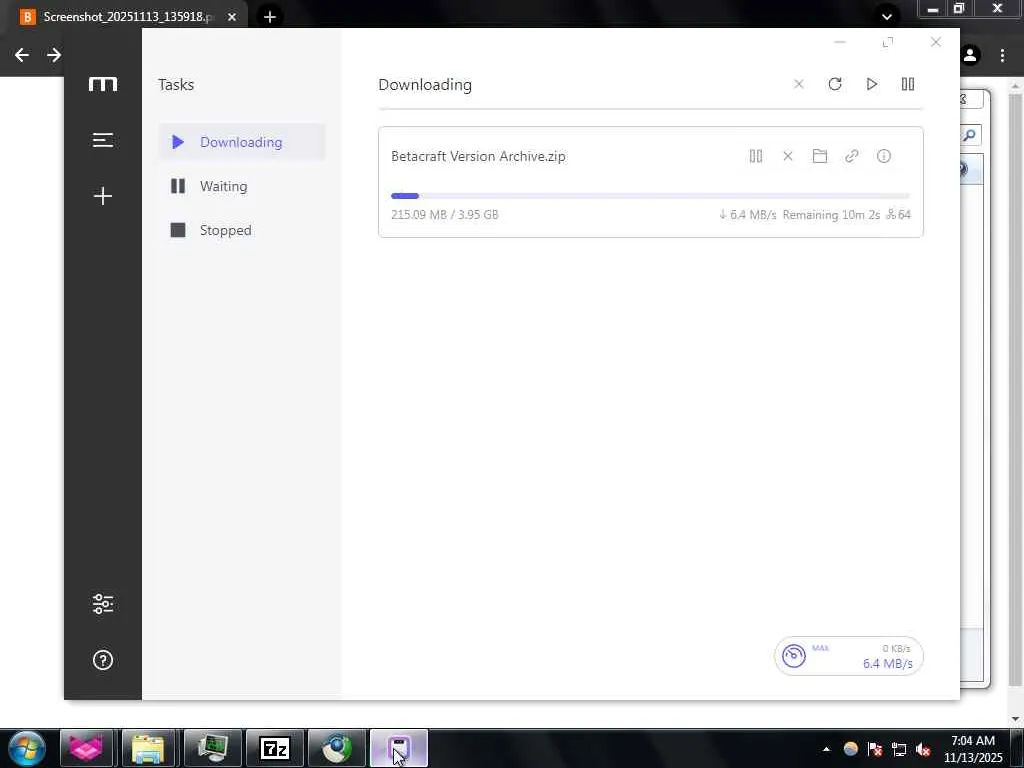Open the preferences sliders icon
This screenshot has width=1024, height=768.
[x=103, y=603]
